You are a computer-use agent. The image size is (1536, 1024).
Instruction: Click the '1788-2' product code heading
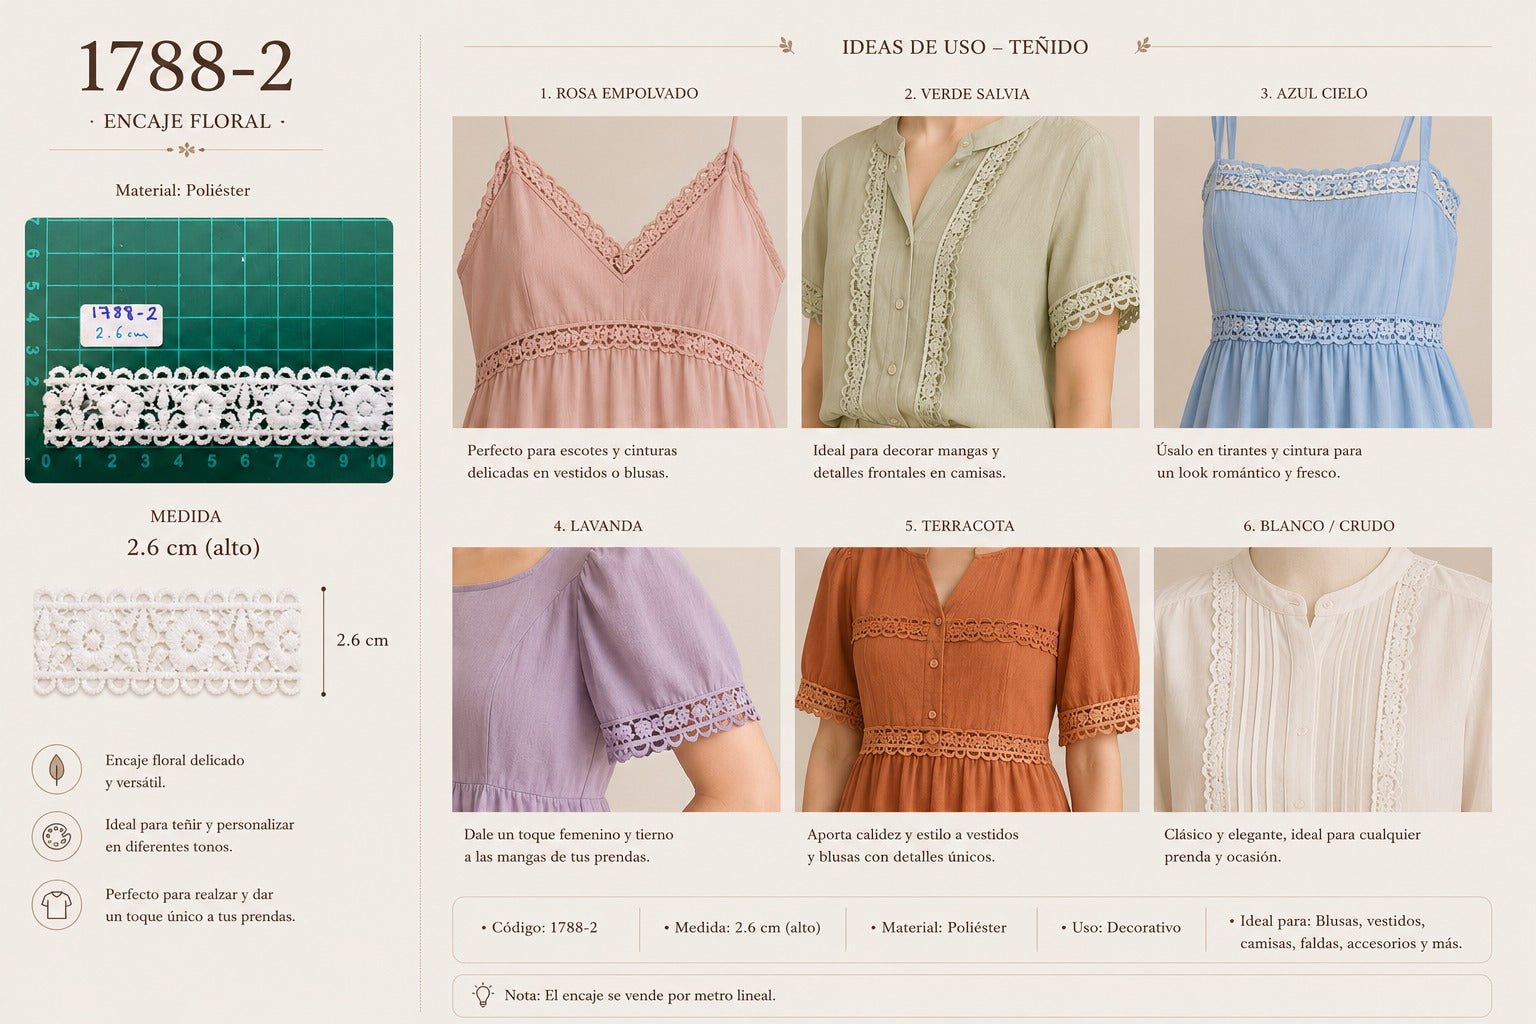[186, 67]
